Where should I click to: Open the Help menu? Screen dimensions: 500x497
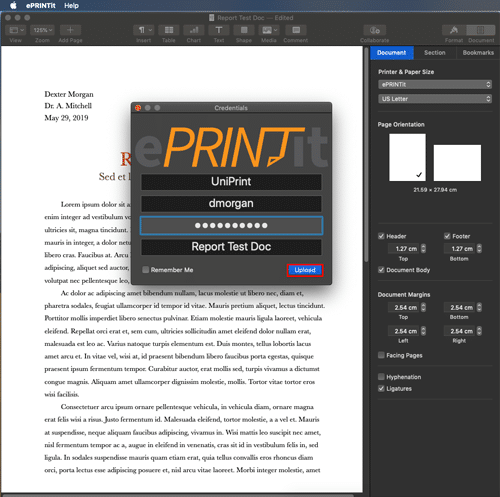click(x=71, y=6)
